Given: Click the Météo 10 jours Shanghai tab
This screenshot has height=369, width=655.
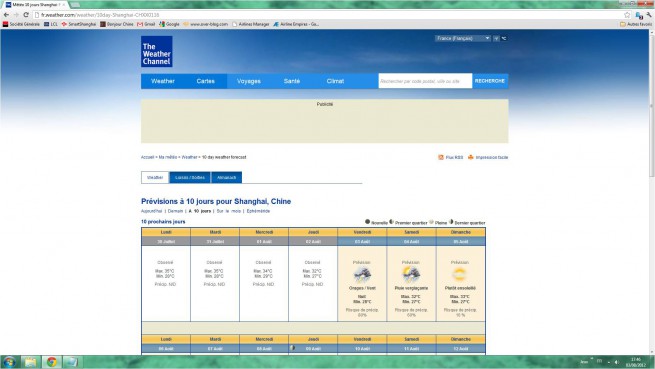Looking at the screenshot, I should (x=35, y=5).
